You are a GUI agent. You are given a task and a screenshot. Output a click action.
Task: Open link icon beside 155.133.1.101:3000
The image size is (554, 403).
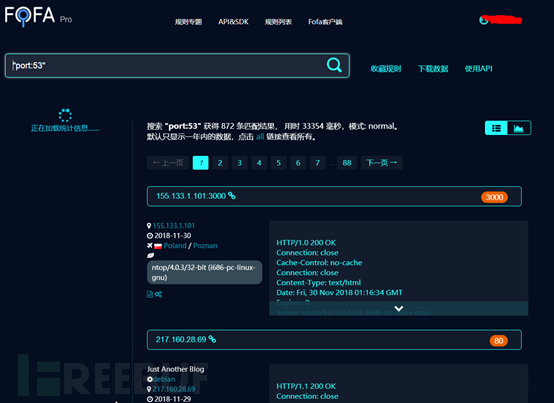pos(232,196)
